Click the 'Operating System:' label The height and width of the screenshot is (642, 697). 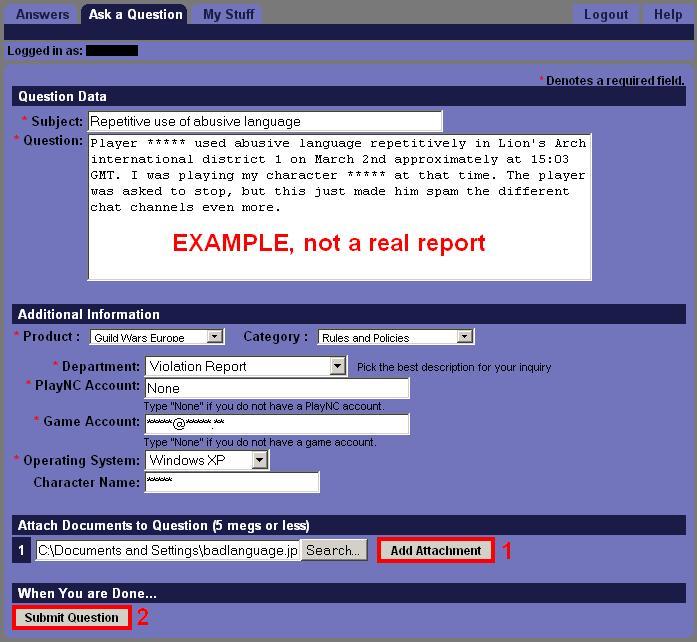coord(81,460)
